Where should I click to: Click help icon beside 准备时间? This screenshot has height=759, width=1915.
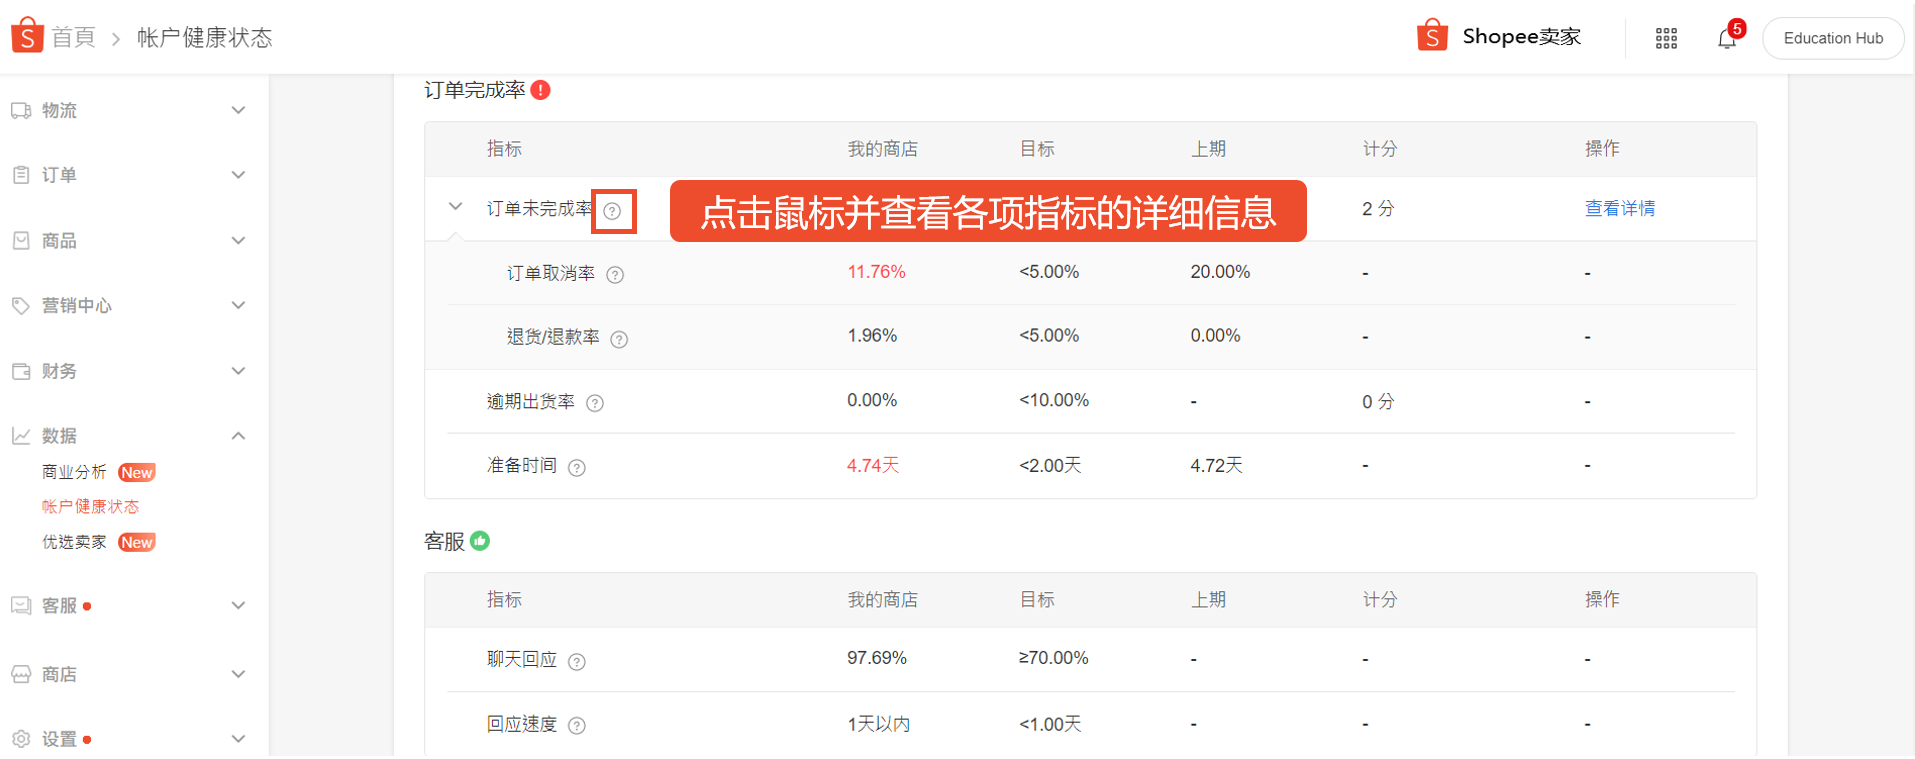(x=577, y=467)
